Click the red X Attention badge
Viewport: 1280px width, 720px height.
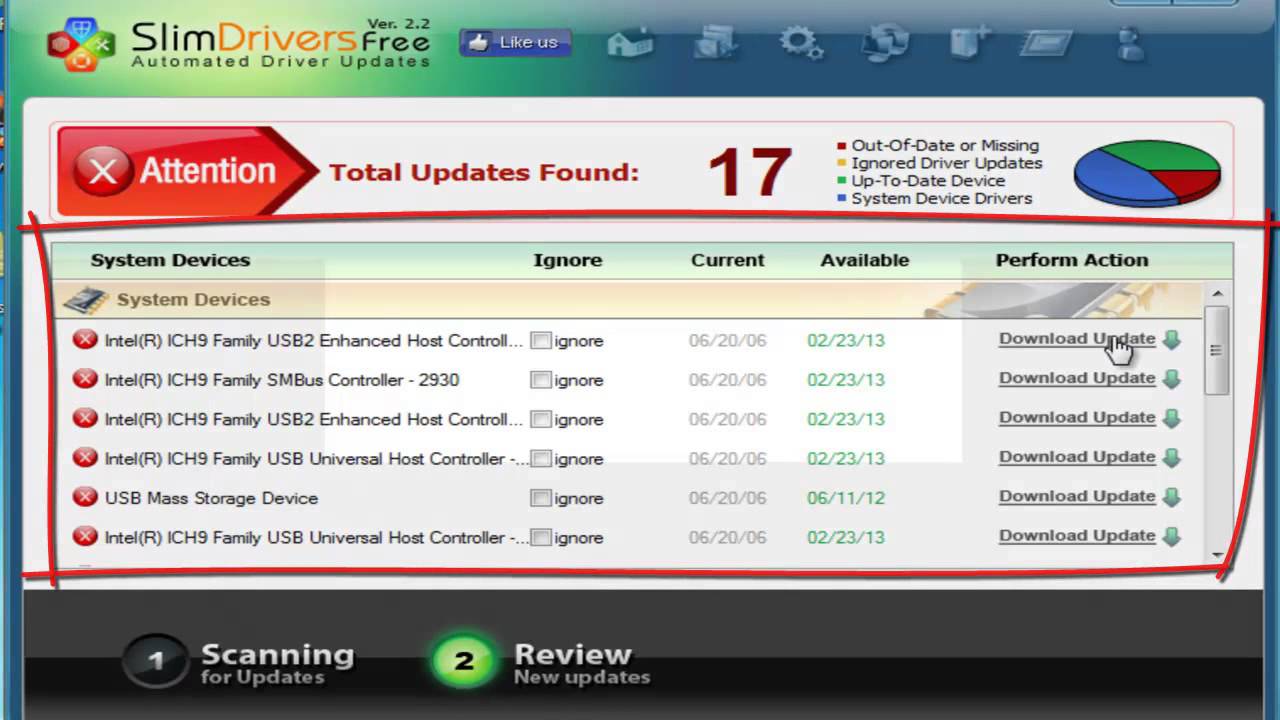tap(185, 171)
